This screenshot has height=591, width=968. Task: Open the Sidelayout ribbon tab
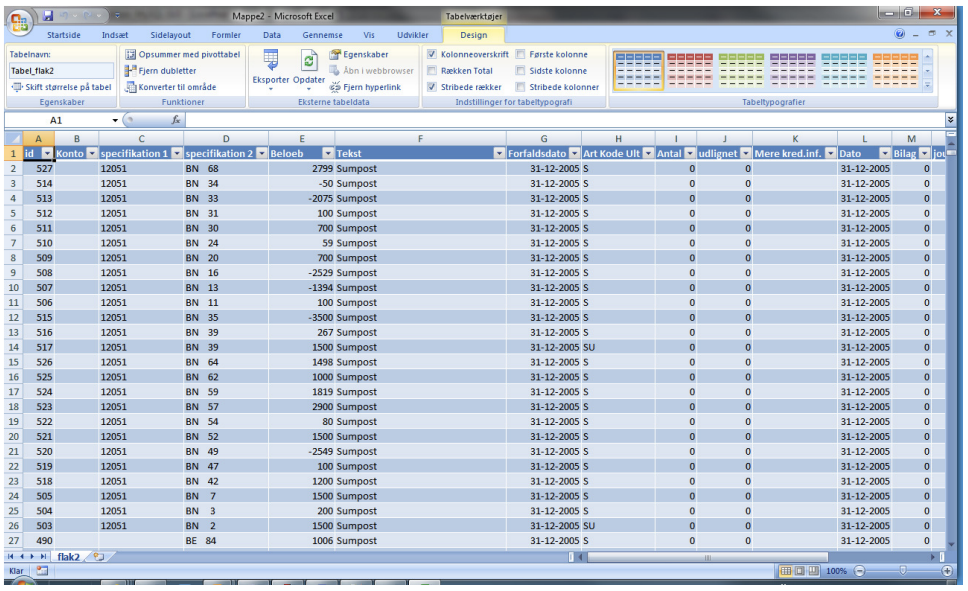pos(170,35)
